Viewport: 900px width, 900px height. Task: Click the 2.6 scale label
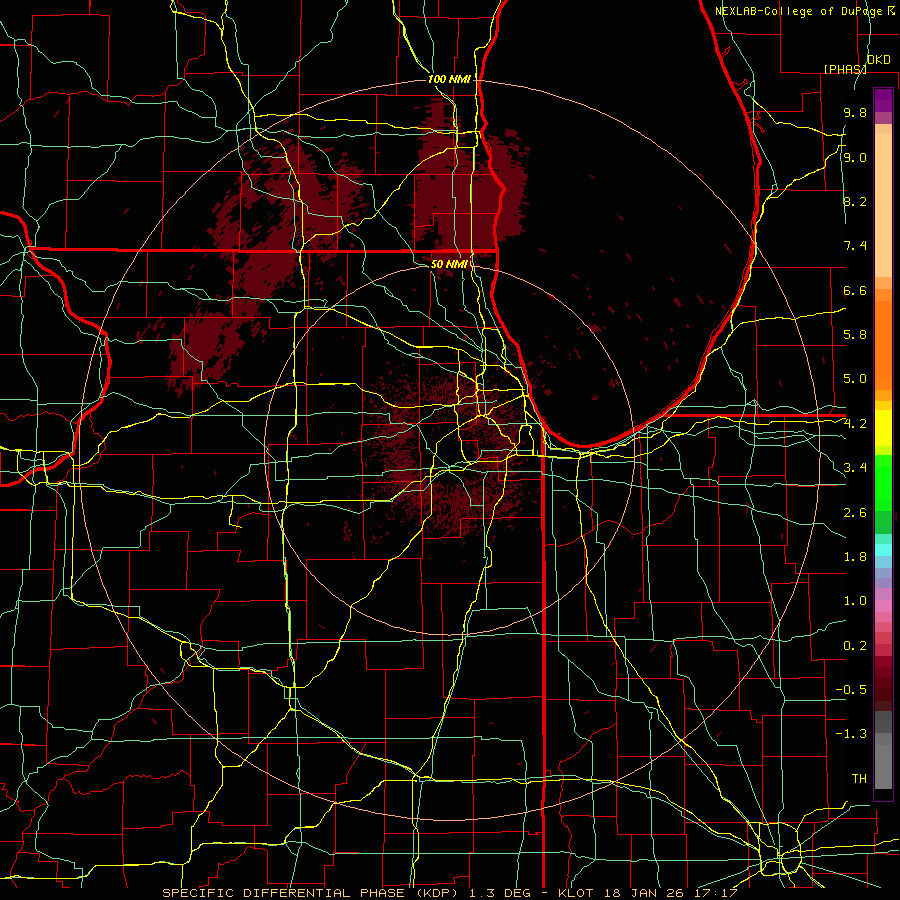(x=855, y=512)
